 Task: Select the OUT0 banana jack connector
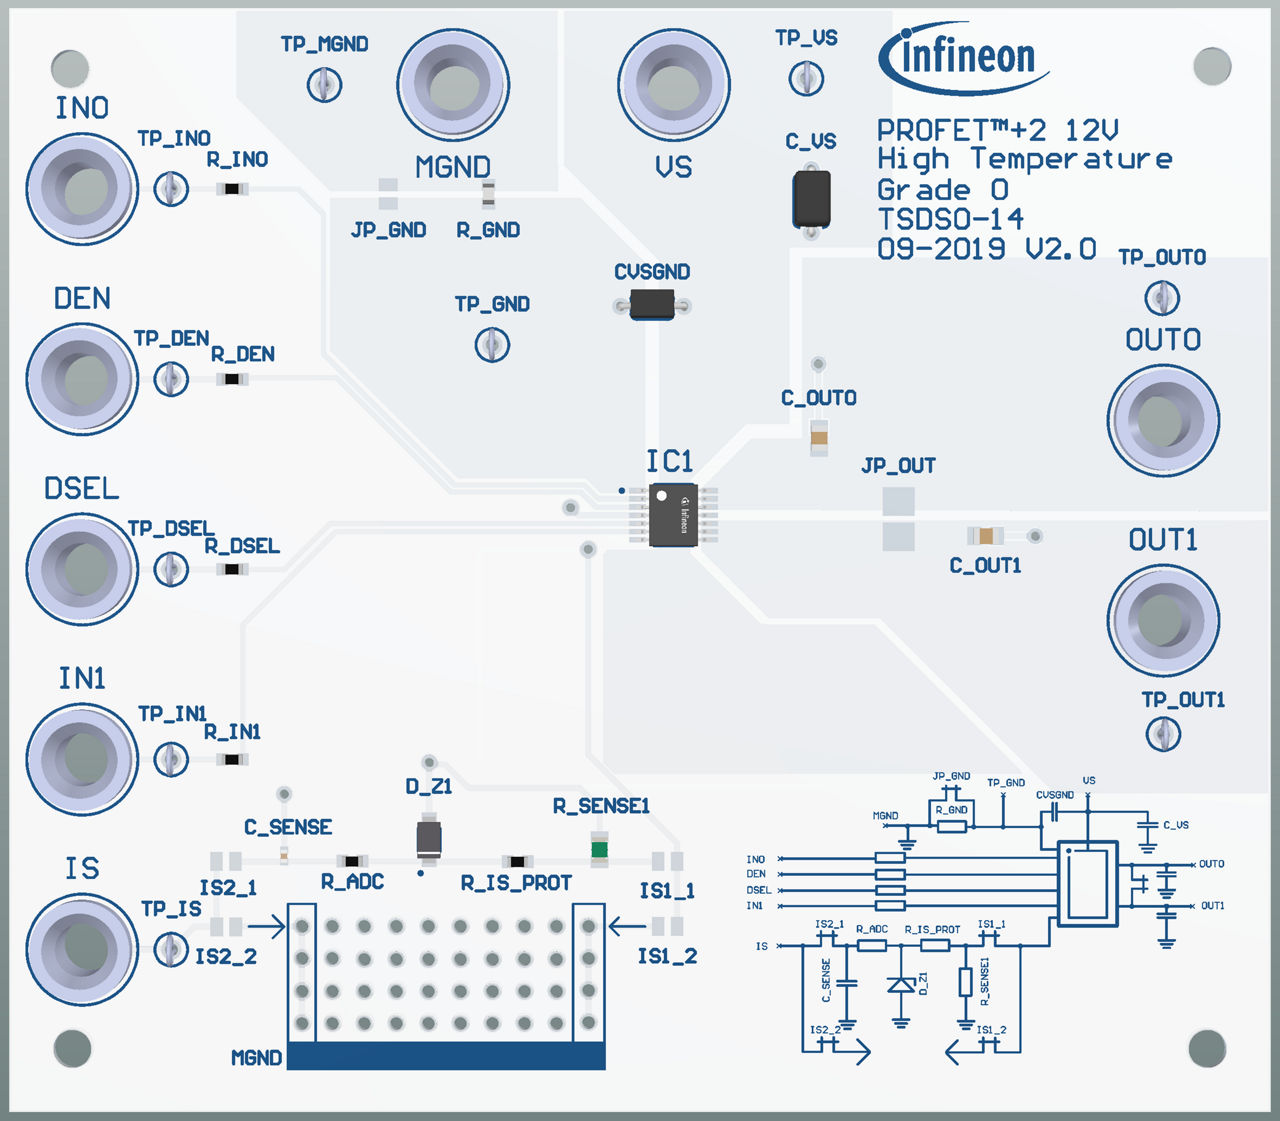pos(1163,420)
